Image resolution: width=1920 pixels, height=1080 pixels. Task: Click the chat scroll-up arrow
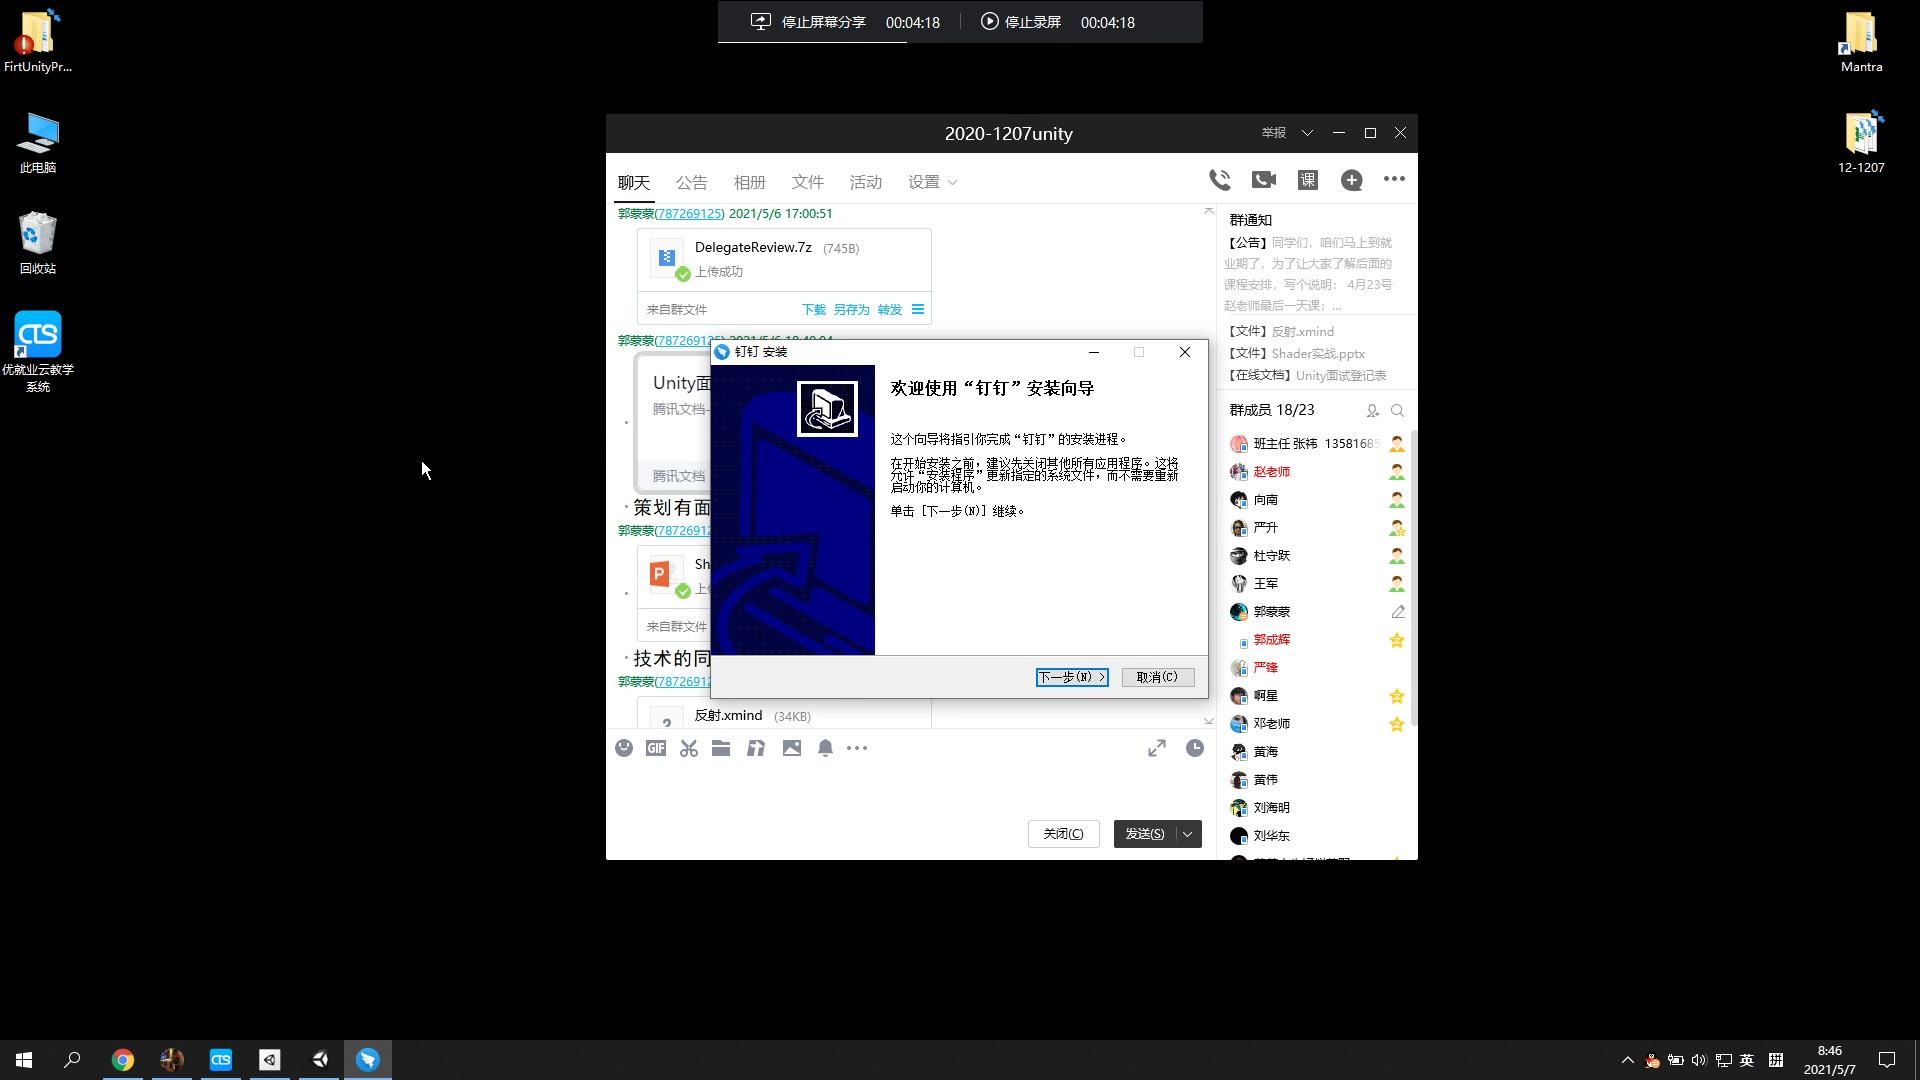(1209, 211)
